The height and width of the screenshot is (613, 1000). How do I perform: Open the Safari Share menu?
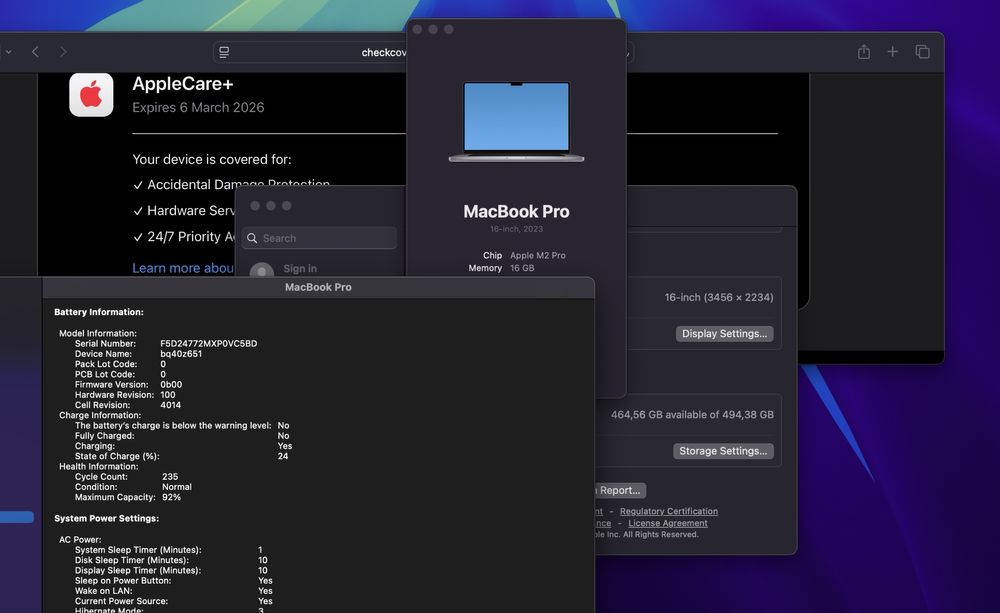863,52
